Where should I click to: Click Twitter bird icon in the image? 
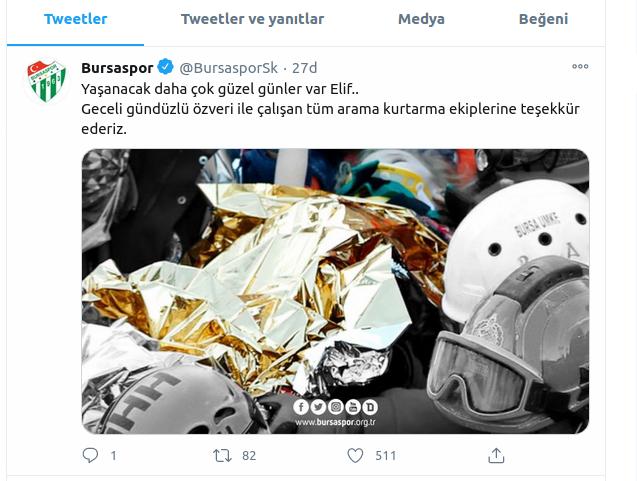pyautogui.click(x=318, y=407)
